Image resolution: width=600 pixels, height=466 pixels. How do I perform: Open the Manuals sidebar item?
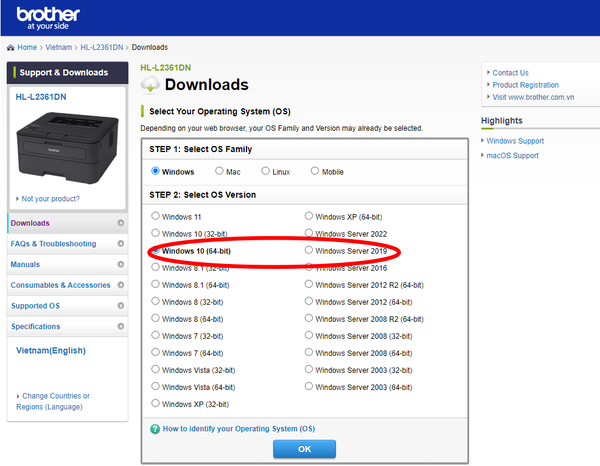pos(67,264)
